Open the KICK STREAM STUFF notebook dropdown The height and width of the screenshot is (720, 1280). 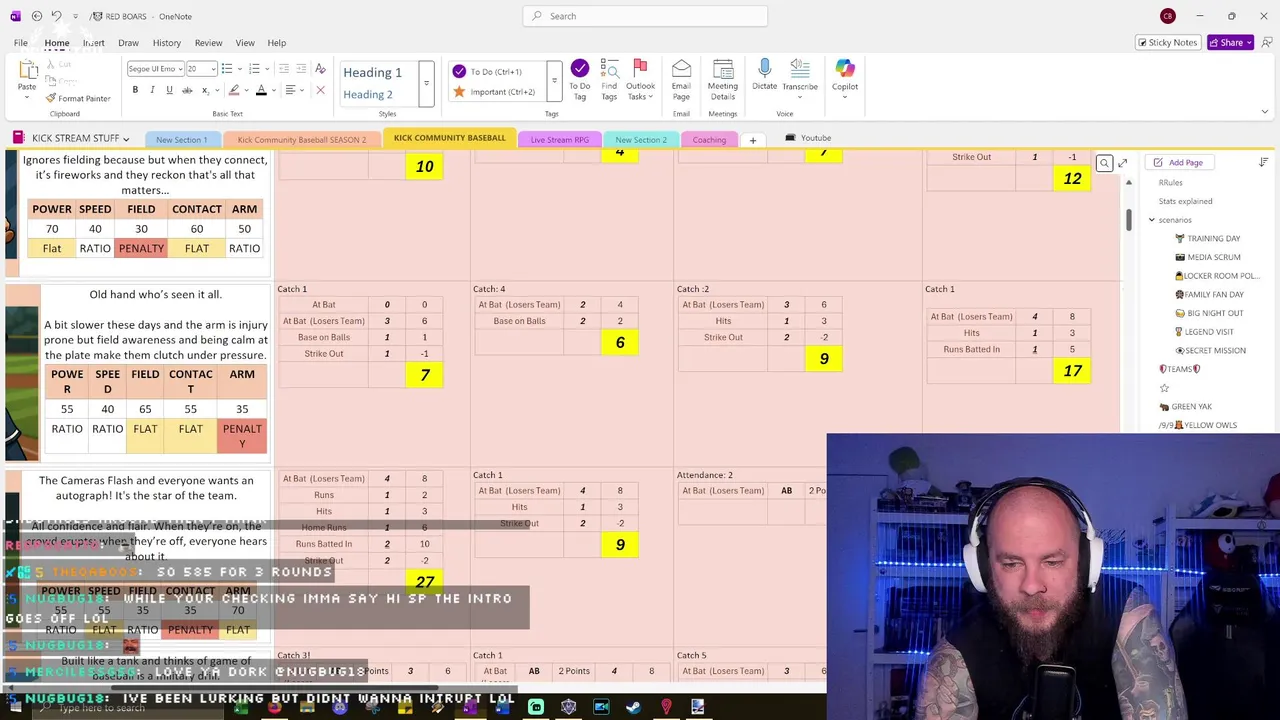coord(126,139)
